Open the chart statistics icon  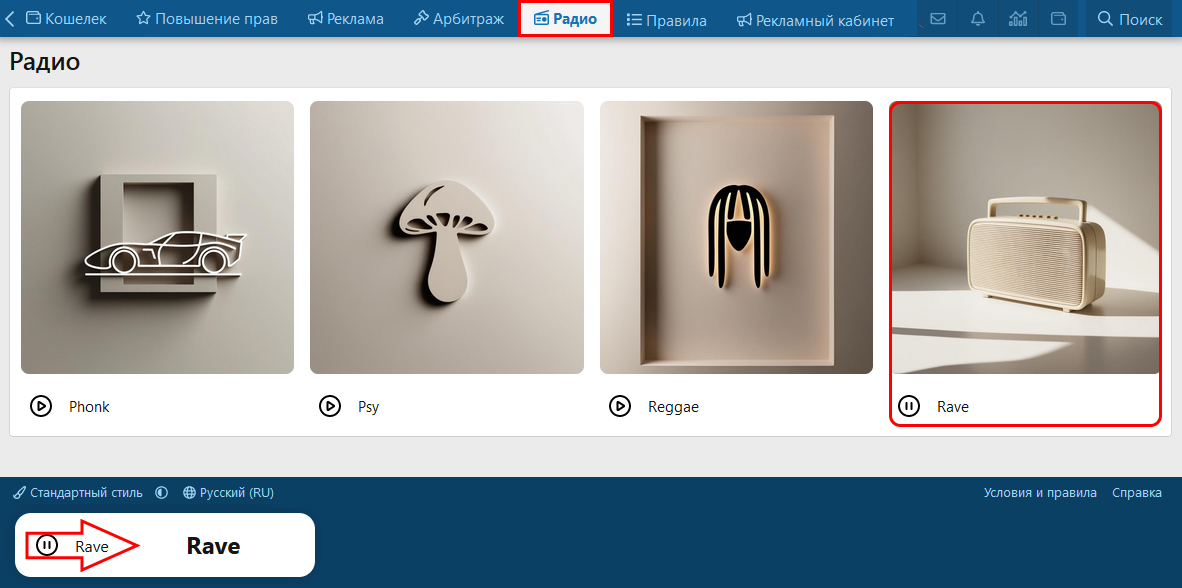click(1018, 19)
